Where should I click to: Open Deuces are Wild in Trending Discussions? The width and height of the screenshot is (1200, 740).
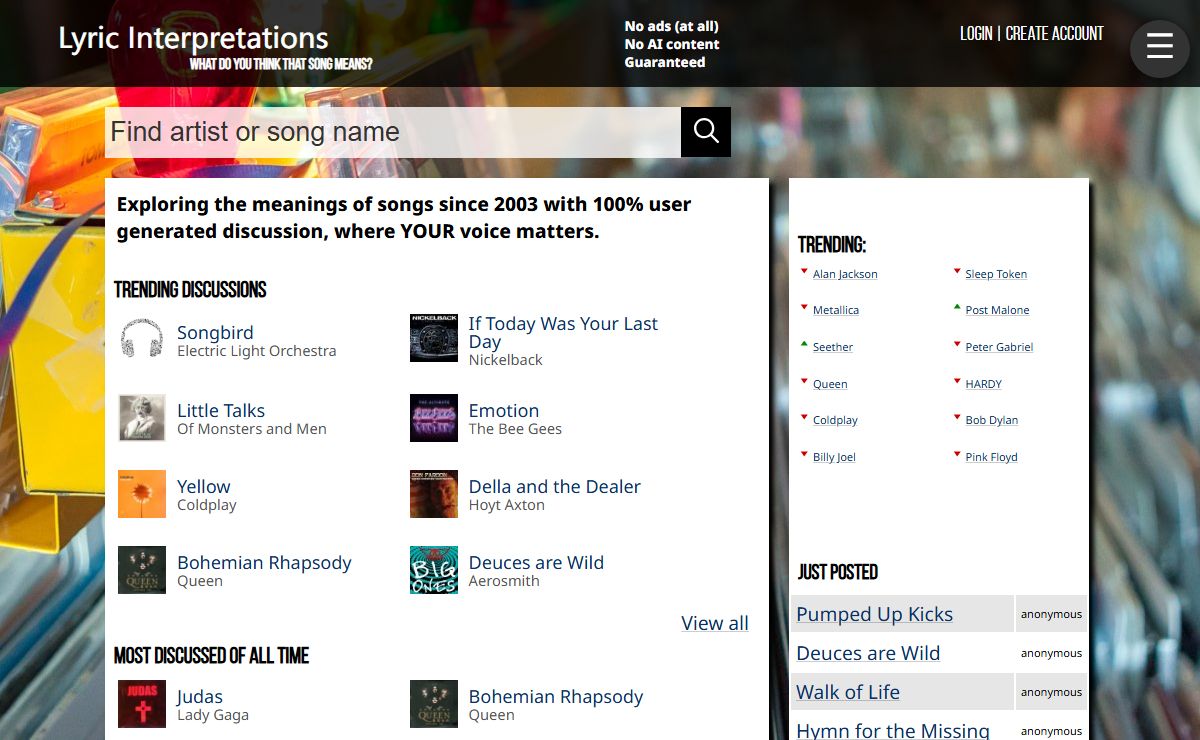point(536,562)
